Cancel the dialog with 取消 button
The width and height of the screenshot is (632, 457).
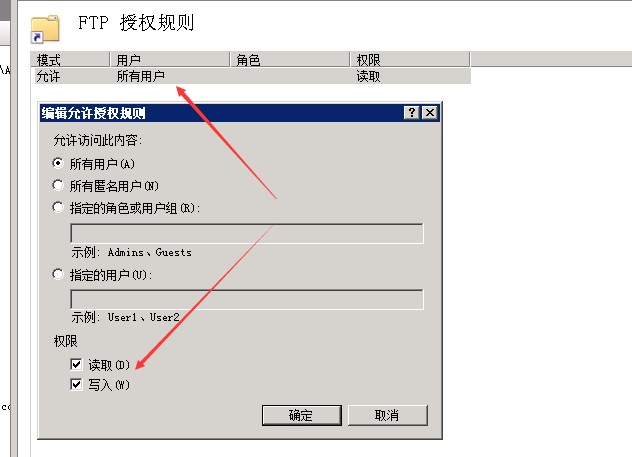[387, 415]
